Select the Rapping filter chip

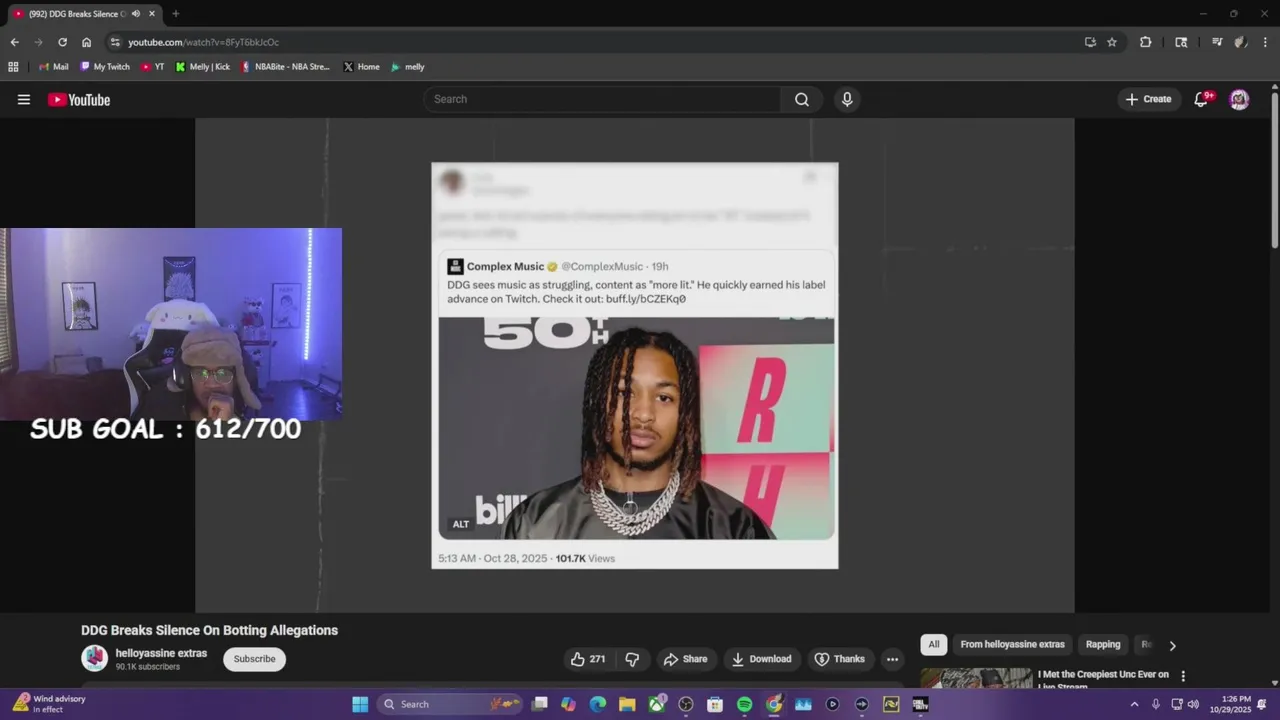click(1103, 645)
